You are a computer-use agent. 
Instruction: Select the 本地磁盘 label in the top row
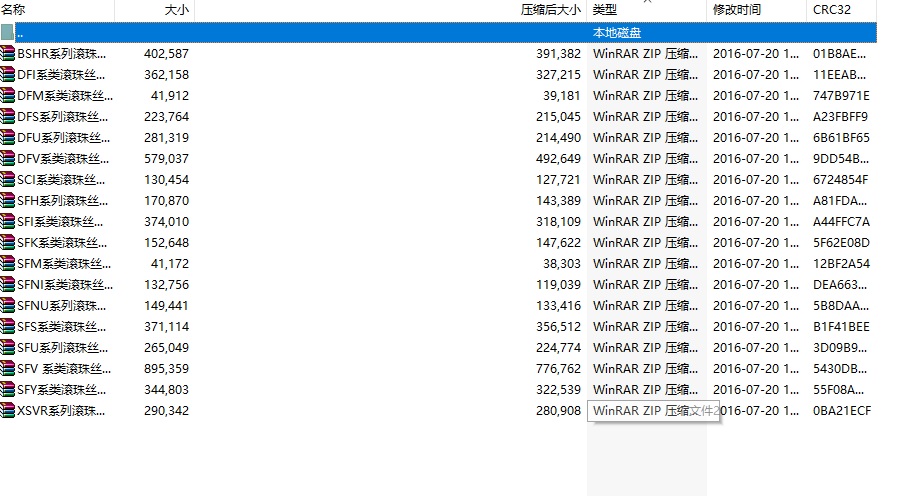(x=617, y=33)
